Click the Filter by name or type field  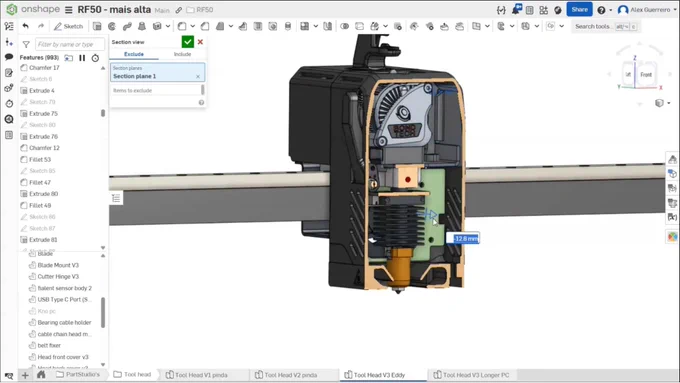pos(69,44)
